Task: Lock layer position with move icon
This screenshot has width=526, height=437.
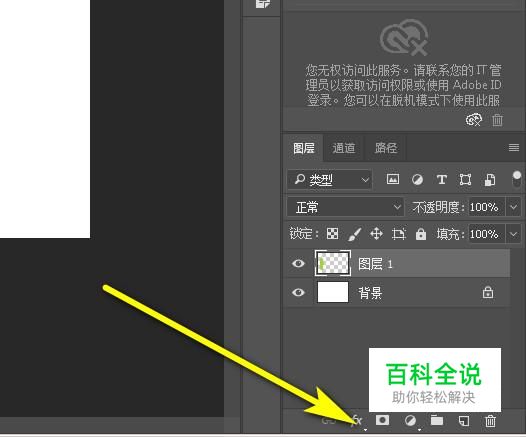Action: 376,233
